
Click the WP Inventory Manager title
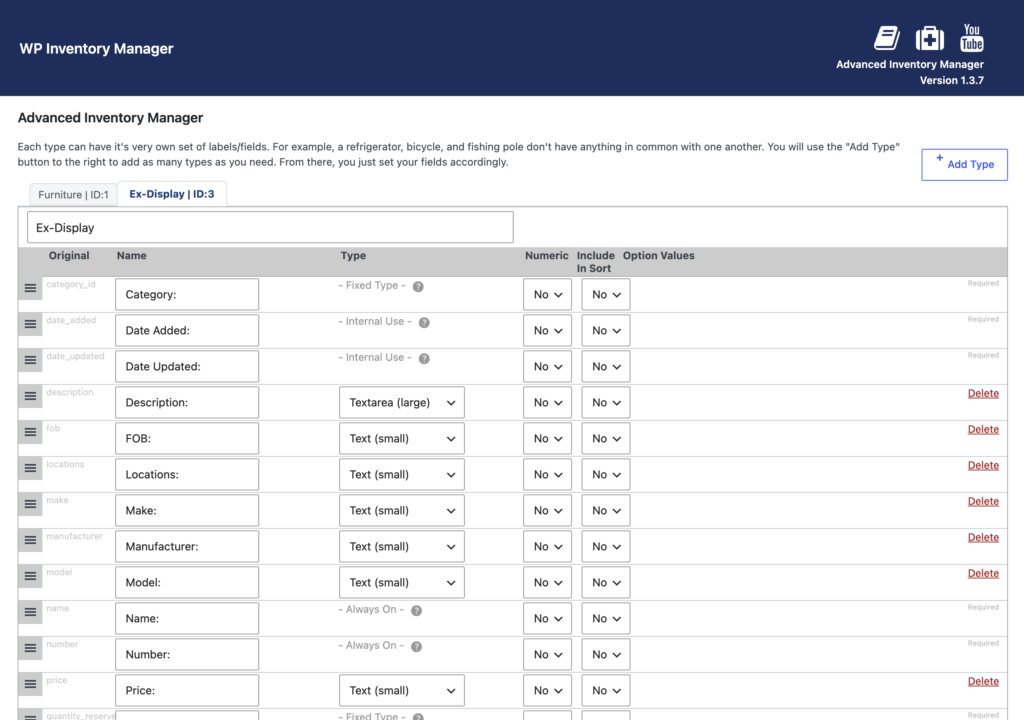(97, 49)
